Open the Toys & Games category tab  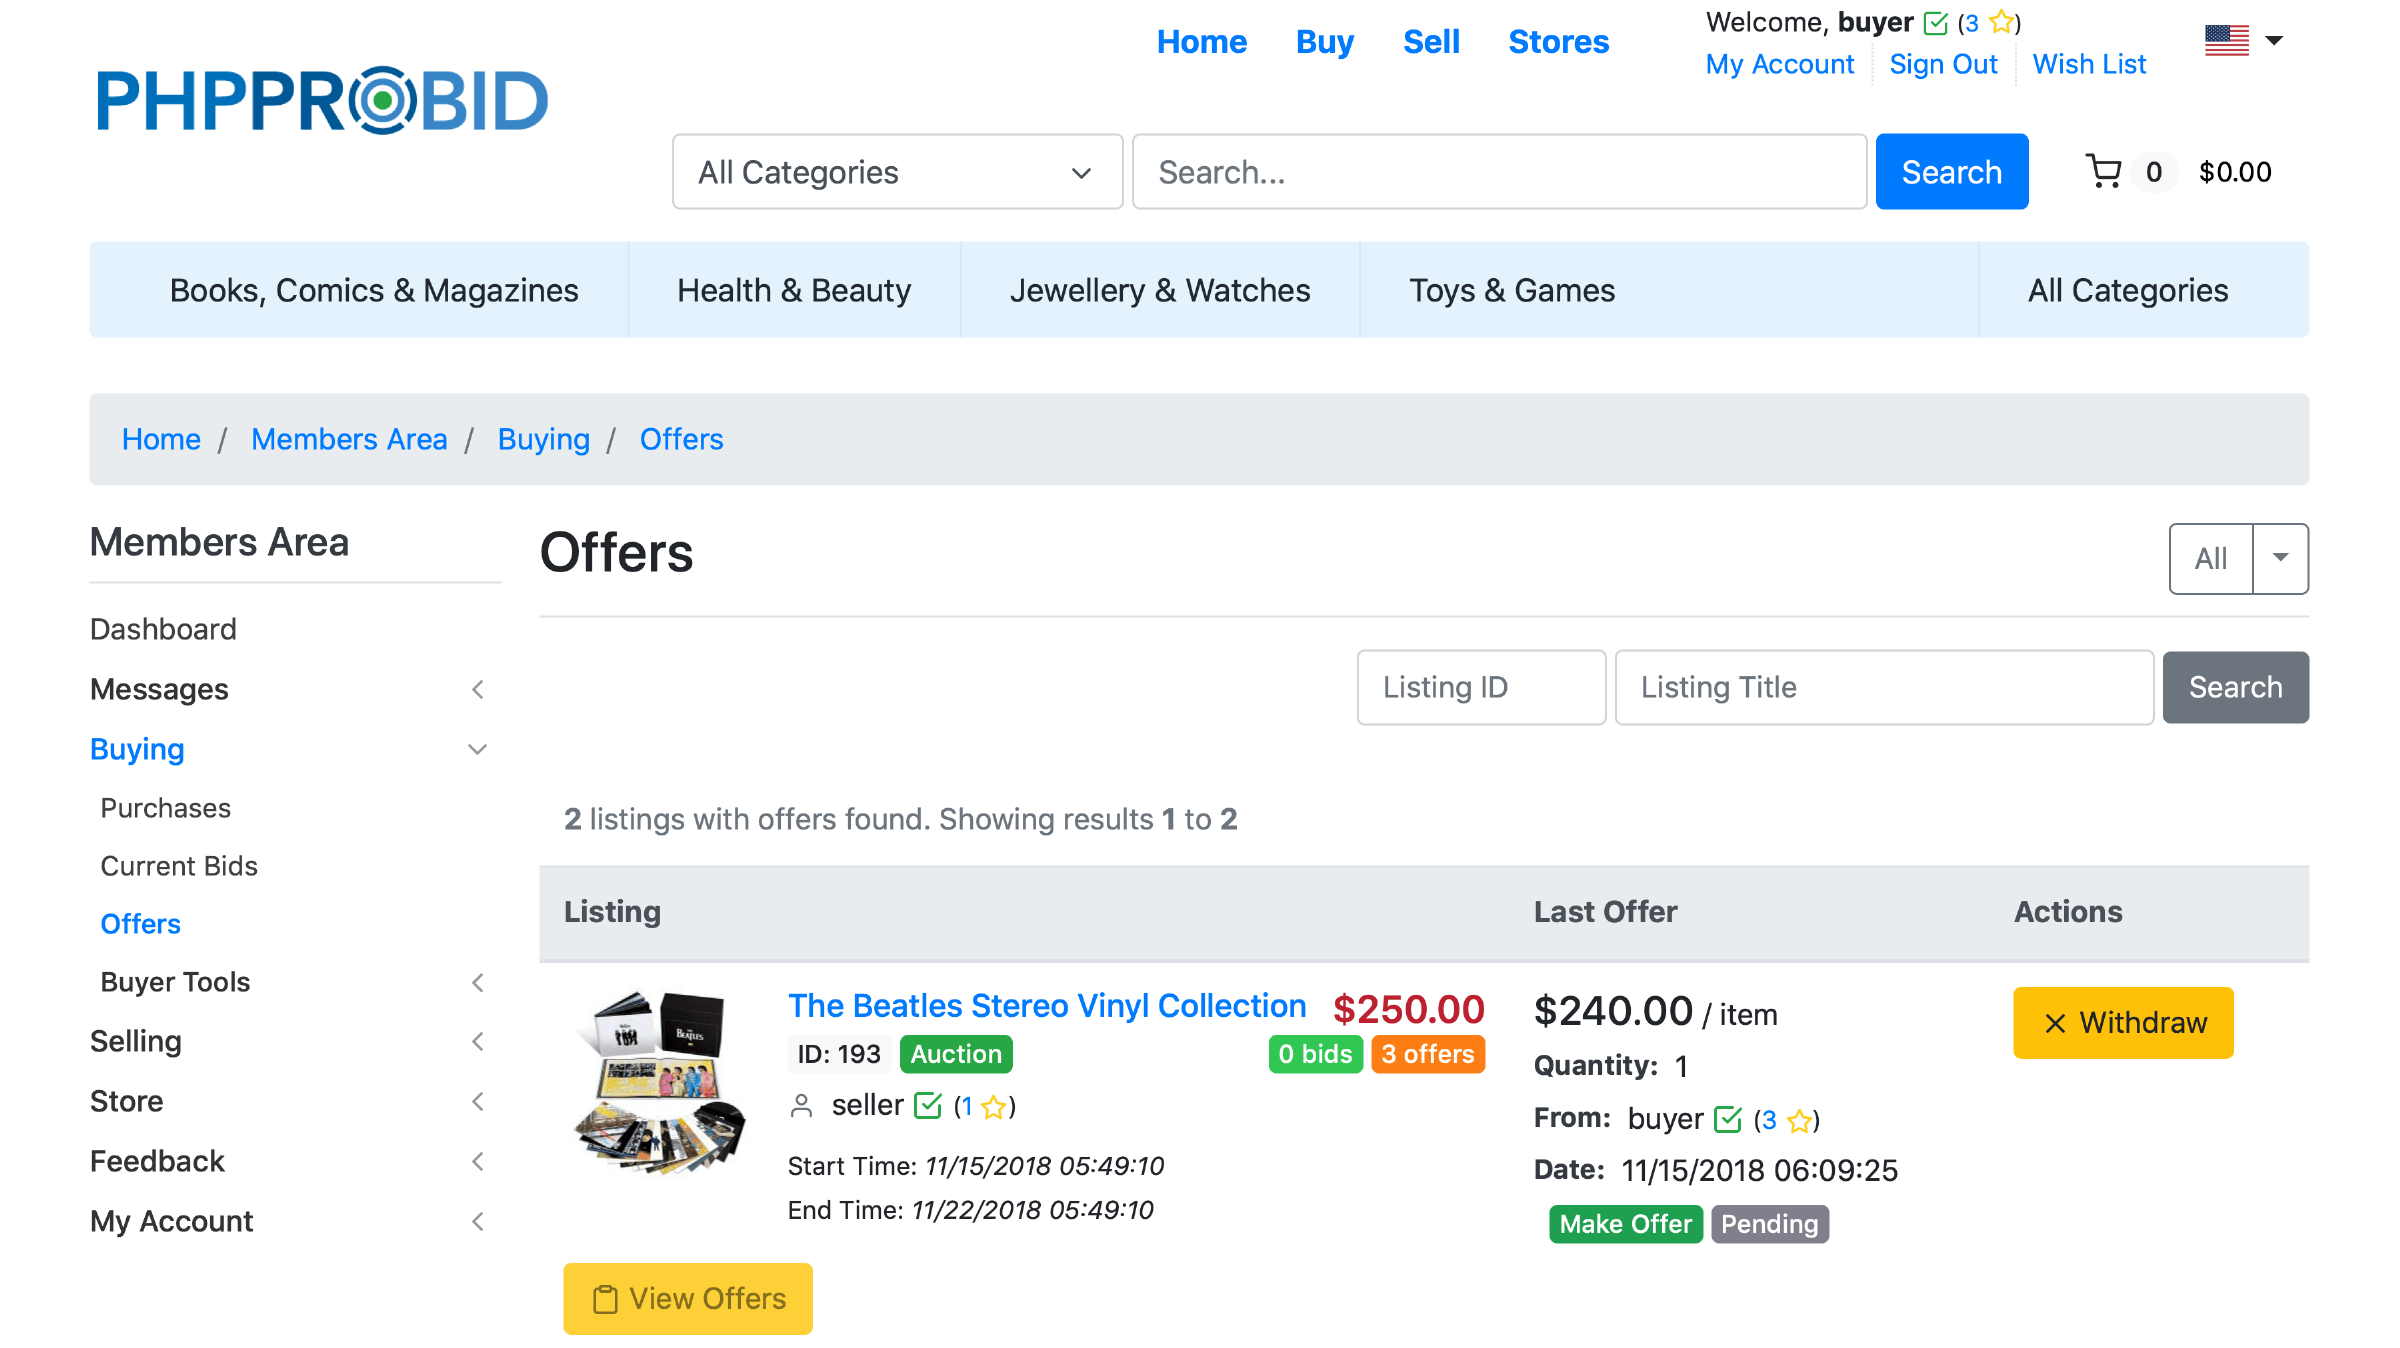(x=1511, y=290)
